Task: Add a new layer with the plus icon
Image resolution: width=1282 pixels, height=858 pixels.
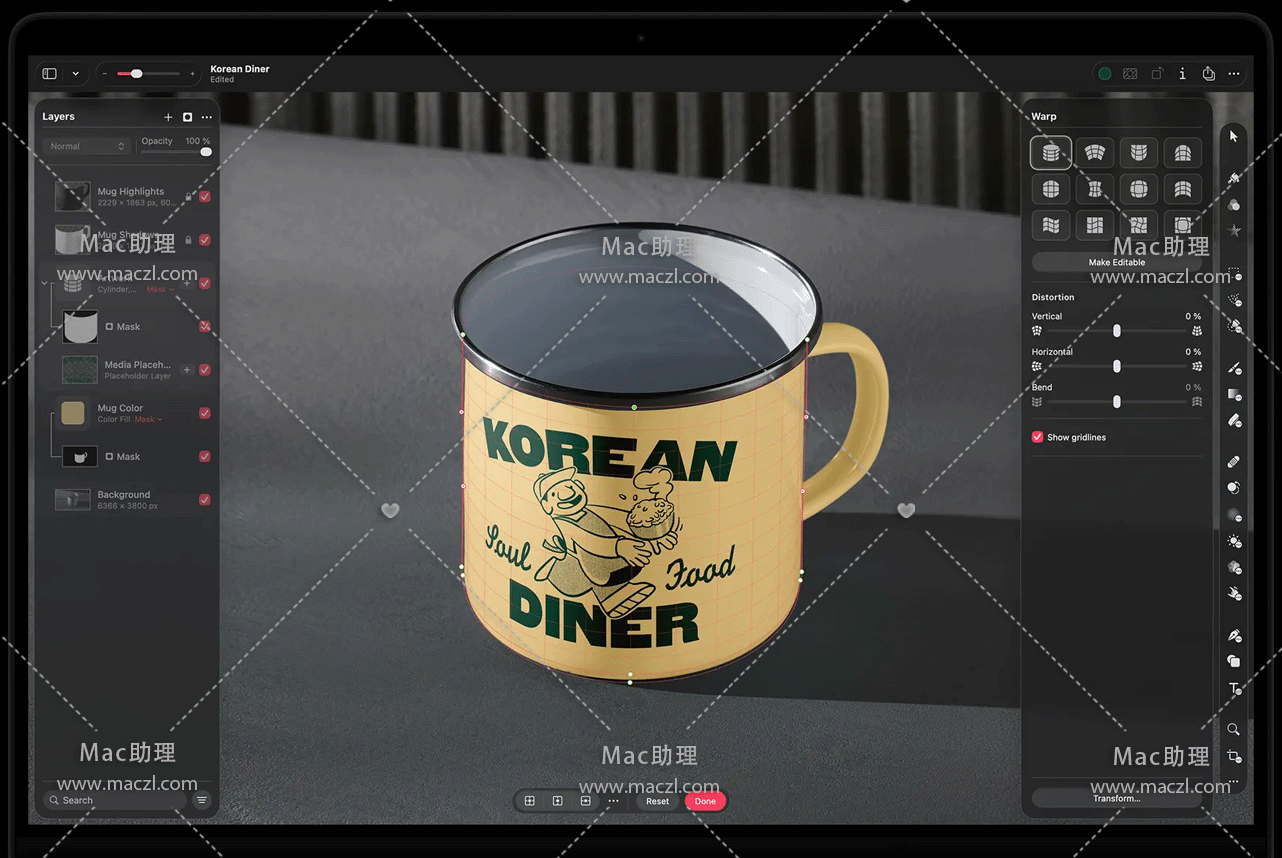Action: (168, 117)
